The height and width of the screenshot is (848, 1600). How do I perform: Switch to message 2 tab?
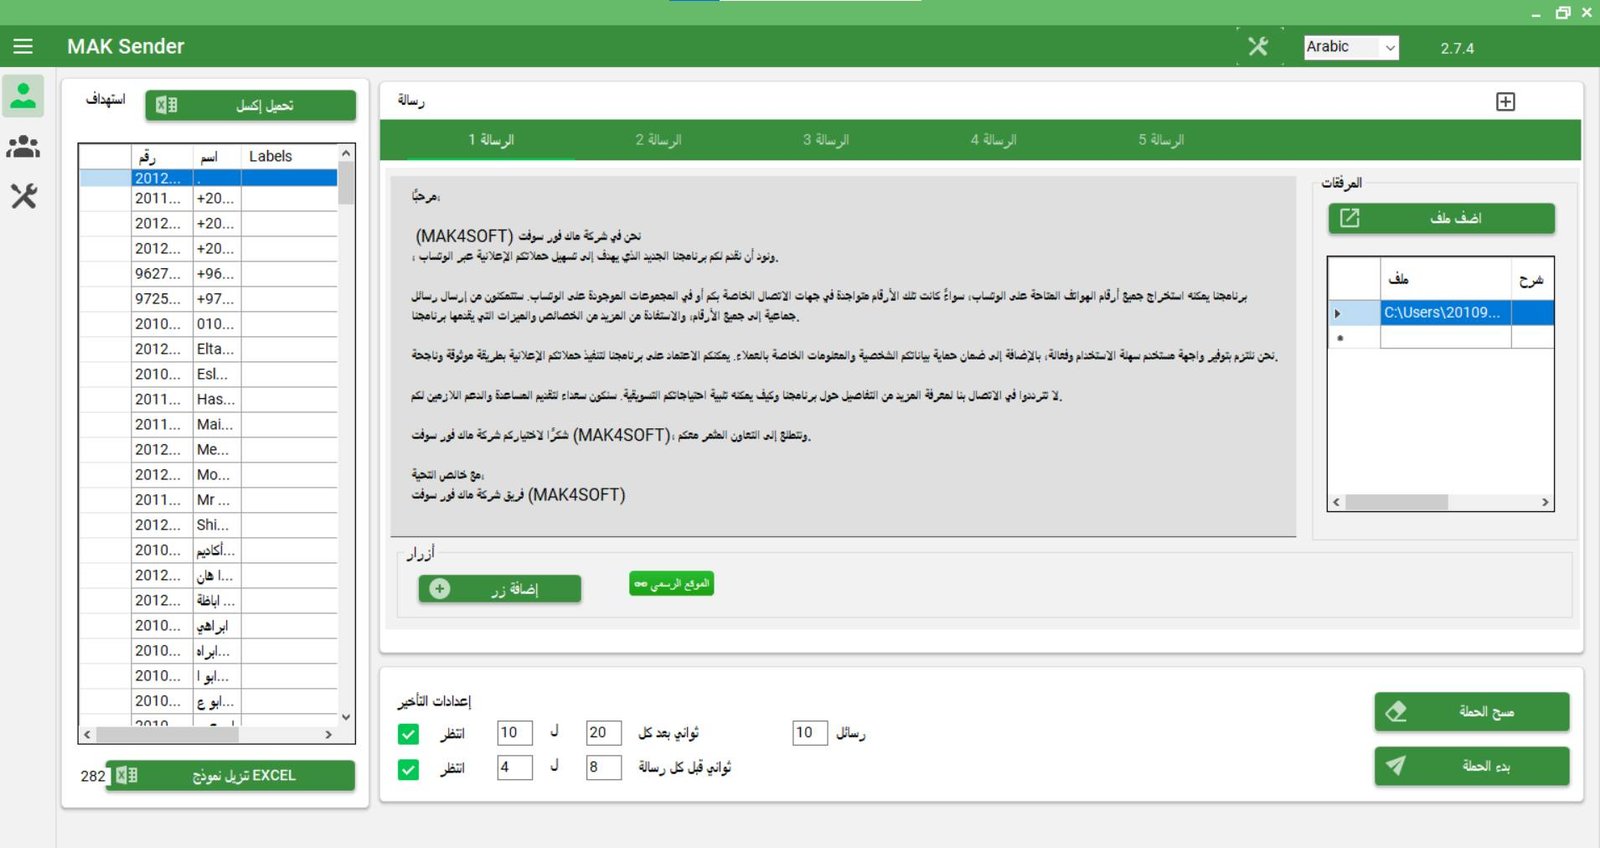(658, 140)
